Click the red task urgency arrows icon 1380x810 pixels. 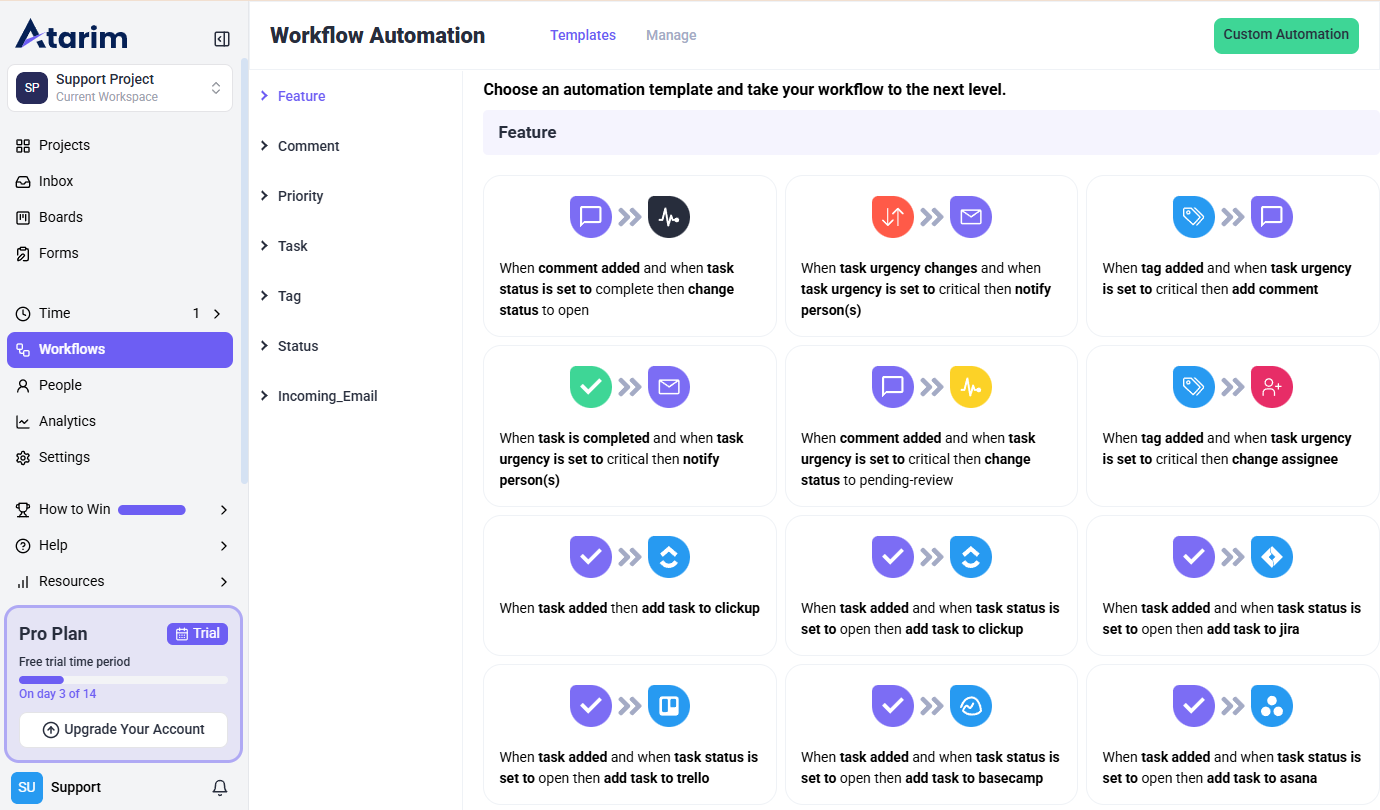892,217
